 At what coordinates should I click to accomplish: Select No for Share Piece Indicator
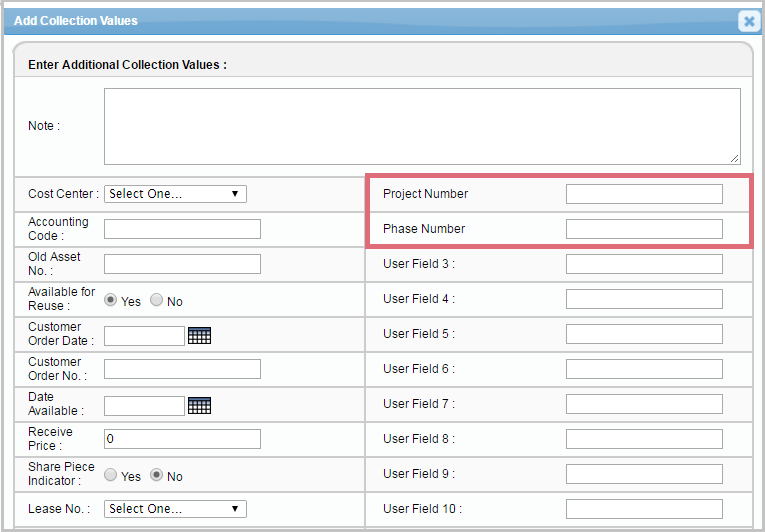point(157,475)
